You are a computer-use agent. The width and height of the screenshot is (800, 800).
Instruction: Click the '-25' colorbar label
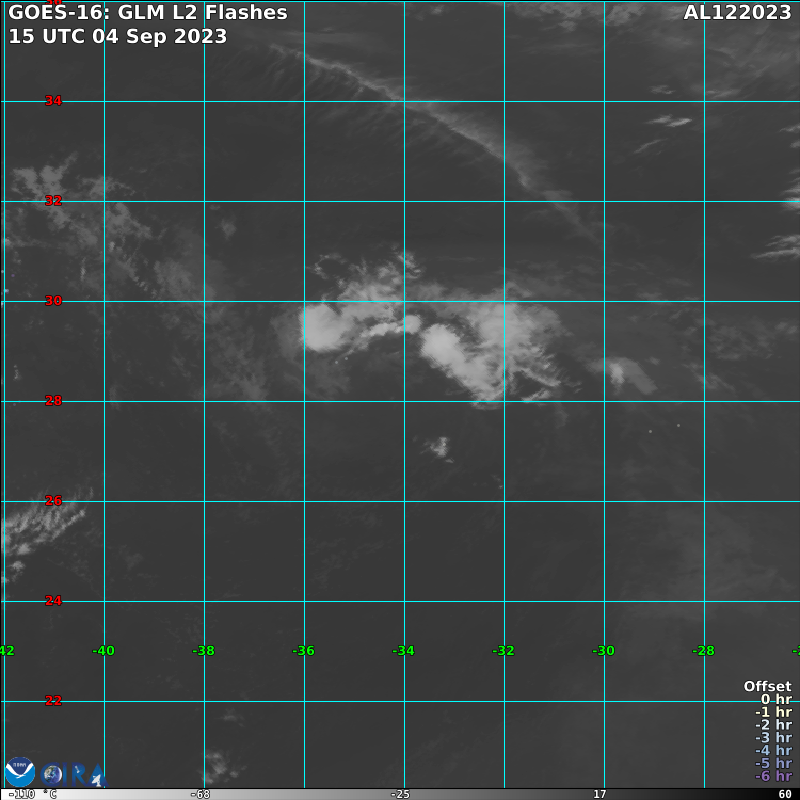[400, 794]
